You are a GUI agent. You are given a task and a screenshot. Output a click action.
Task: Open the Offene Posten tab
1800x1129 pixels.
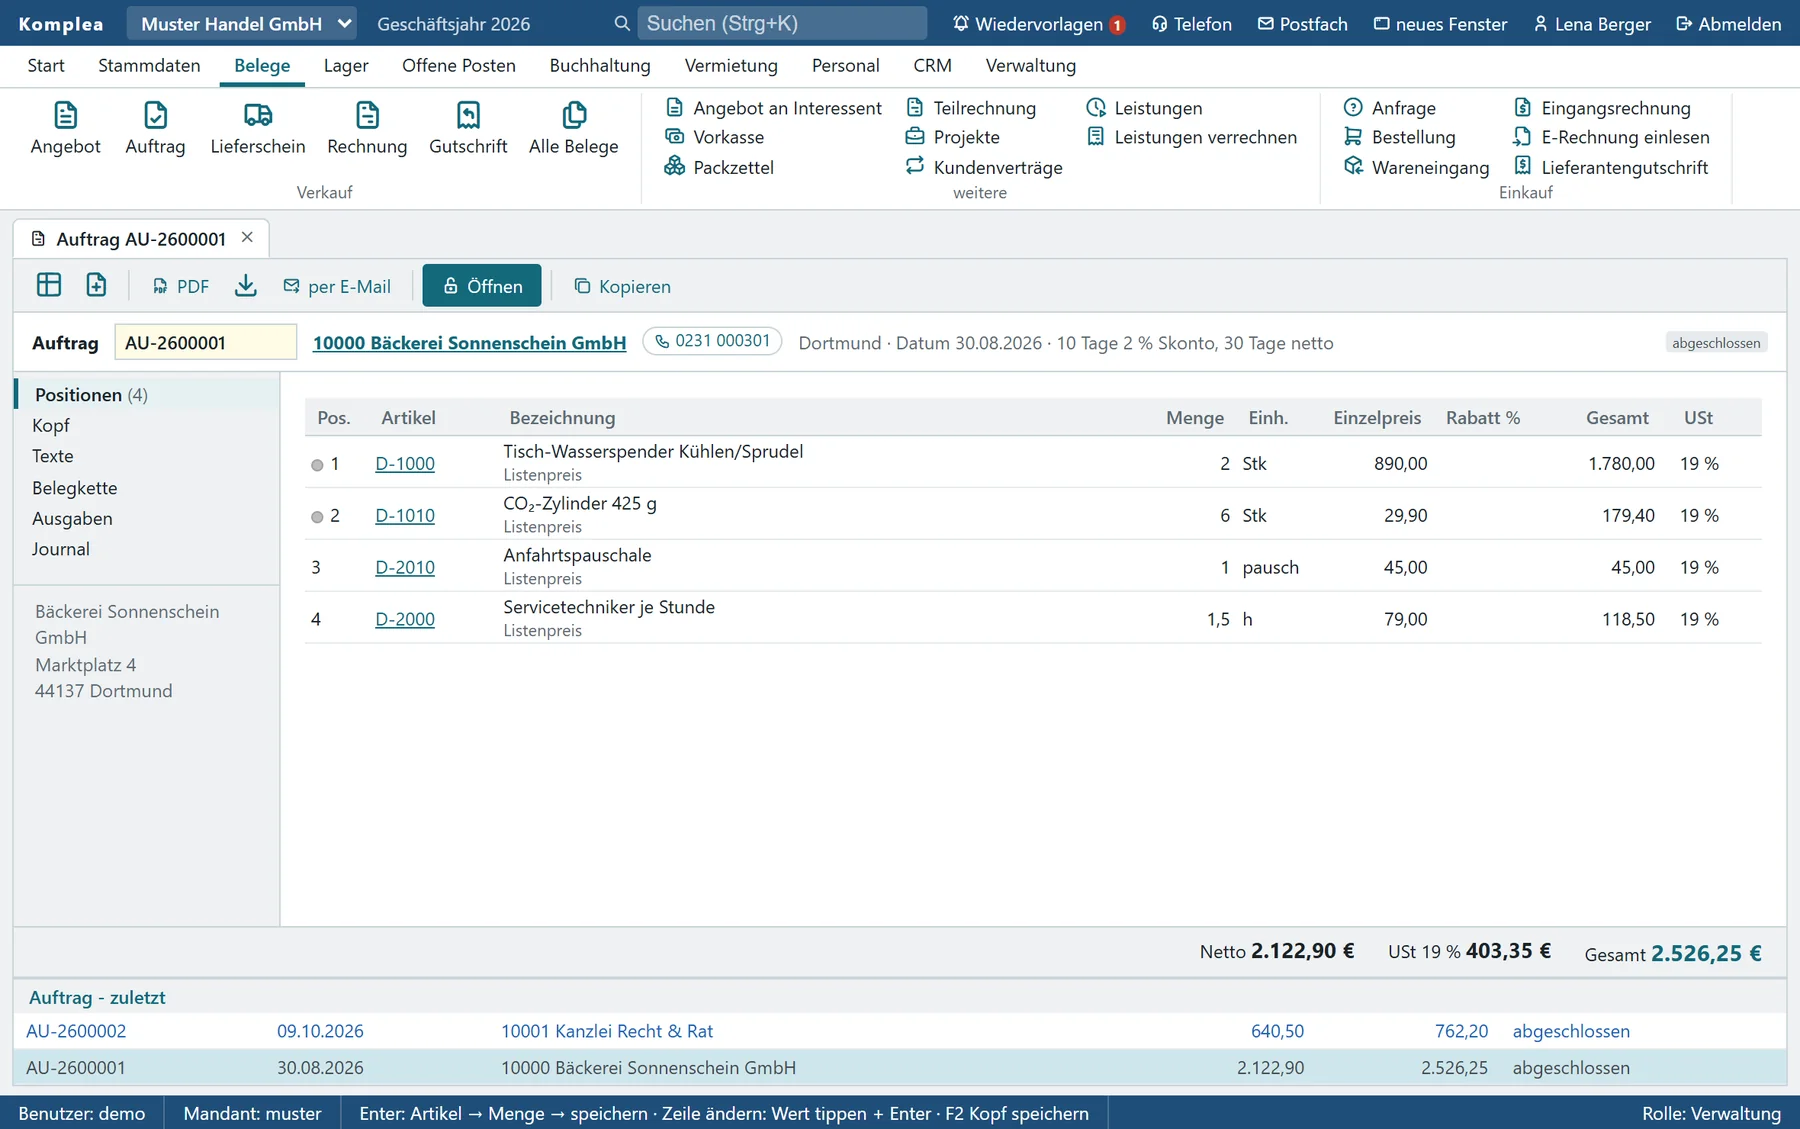point(459,66)
